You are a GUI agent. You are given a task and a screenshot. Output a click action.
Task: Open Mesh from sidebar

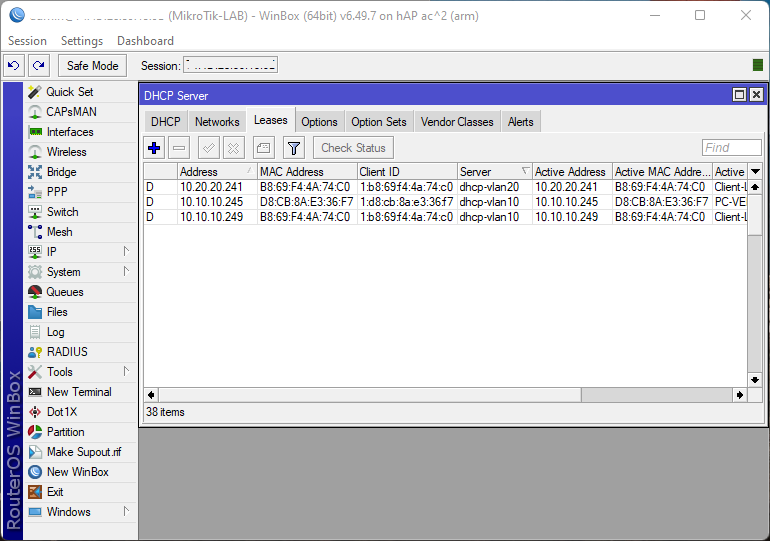pos(81,232)
